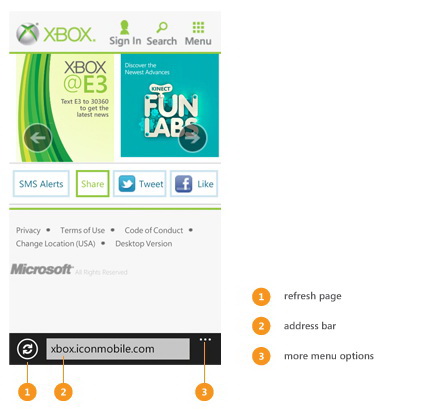Click the Facebook Like button
Screen dimensions: 440x410
coord(194,184)
